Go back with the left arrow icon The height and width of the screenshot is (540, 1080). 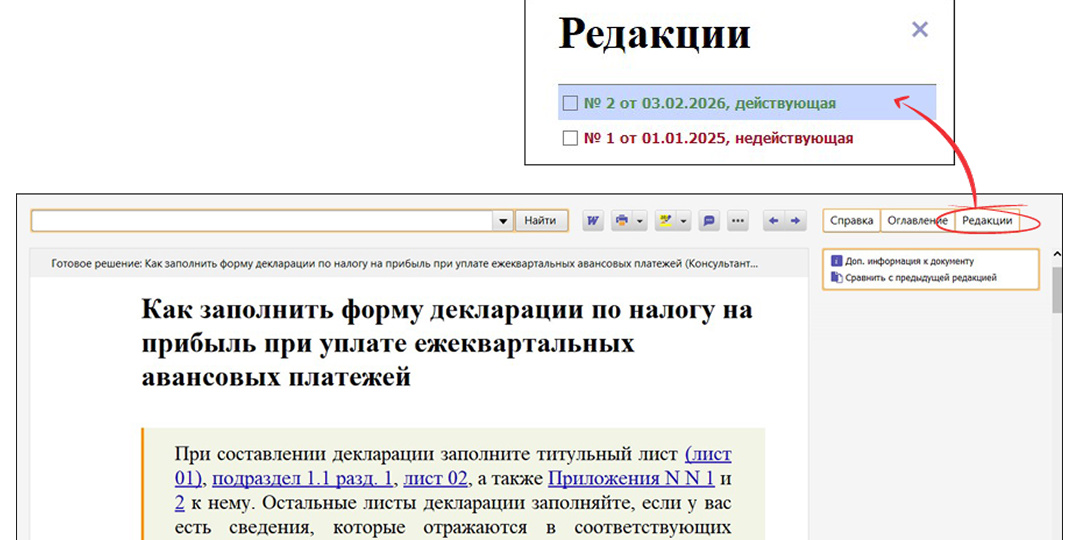tap(774, 220)
